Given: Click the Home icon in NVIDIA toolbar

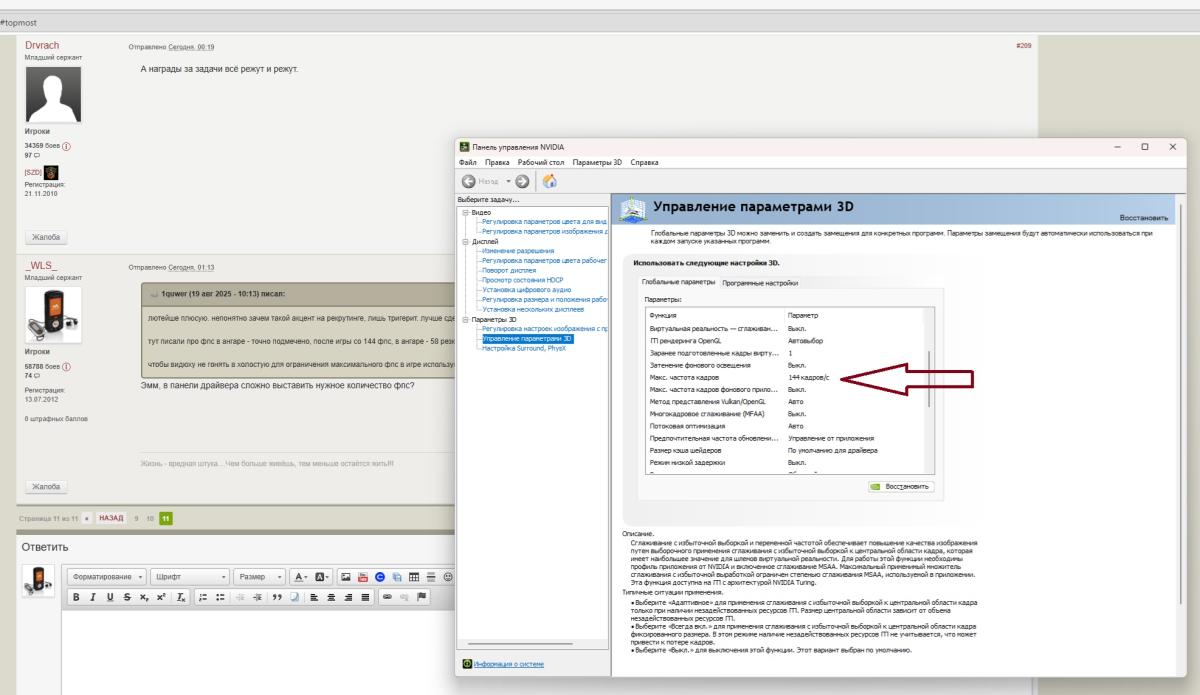Looking at the screenshot, I should pos(548,181).
